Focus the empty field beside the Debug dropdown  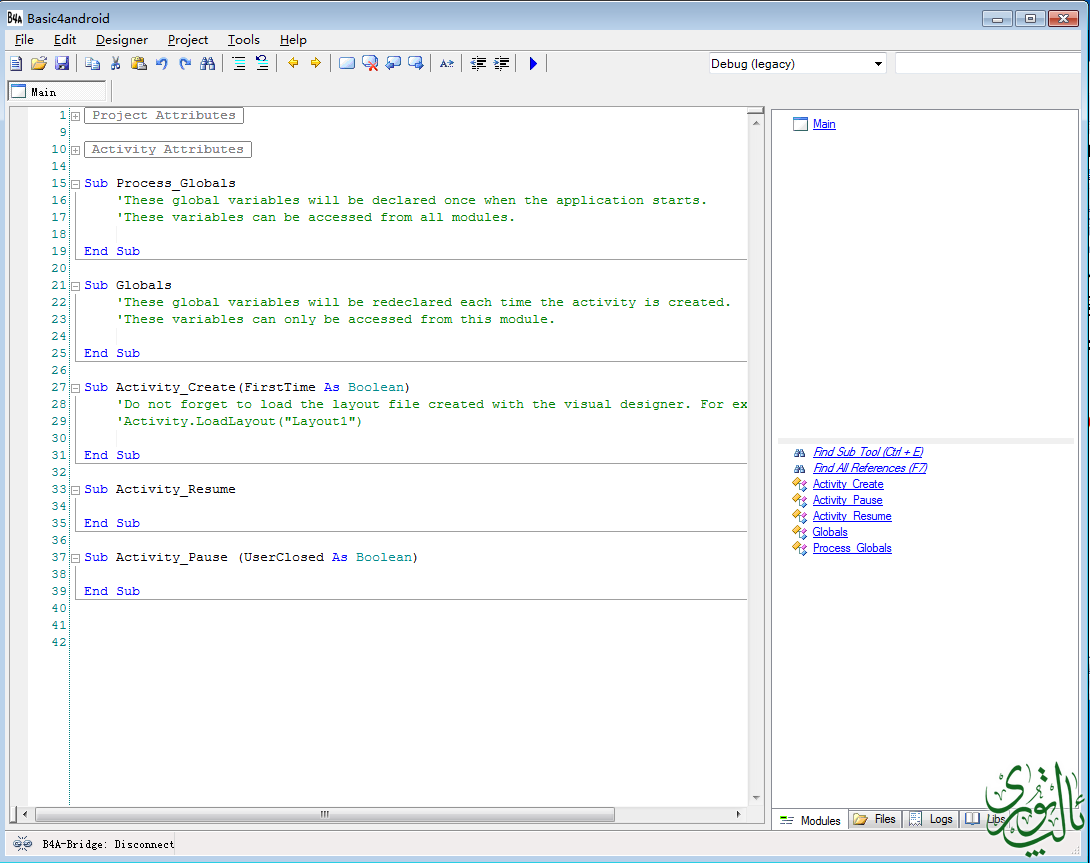click(x=988, y=64)
